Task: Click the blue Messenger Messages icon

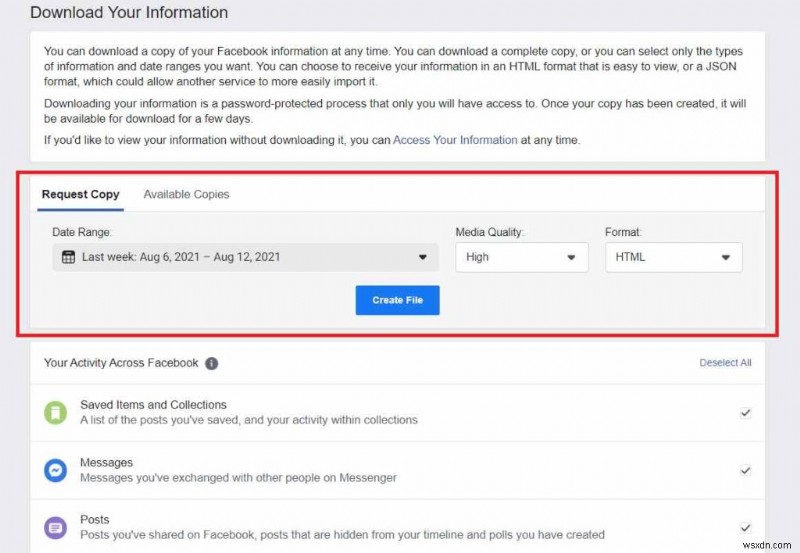Action: [x=55, y=470]
